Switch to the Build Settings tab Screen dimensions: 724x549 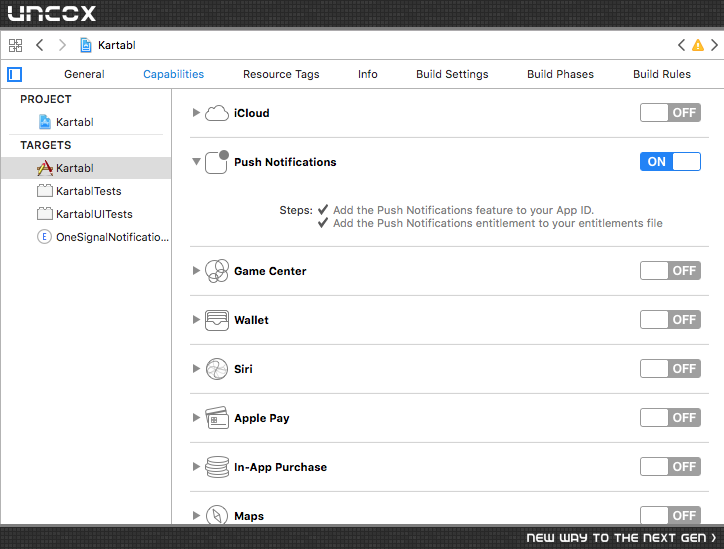click(452, 74)
